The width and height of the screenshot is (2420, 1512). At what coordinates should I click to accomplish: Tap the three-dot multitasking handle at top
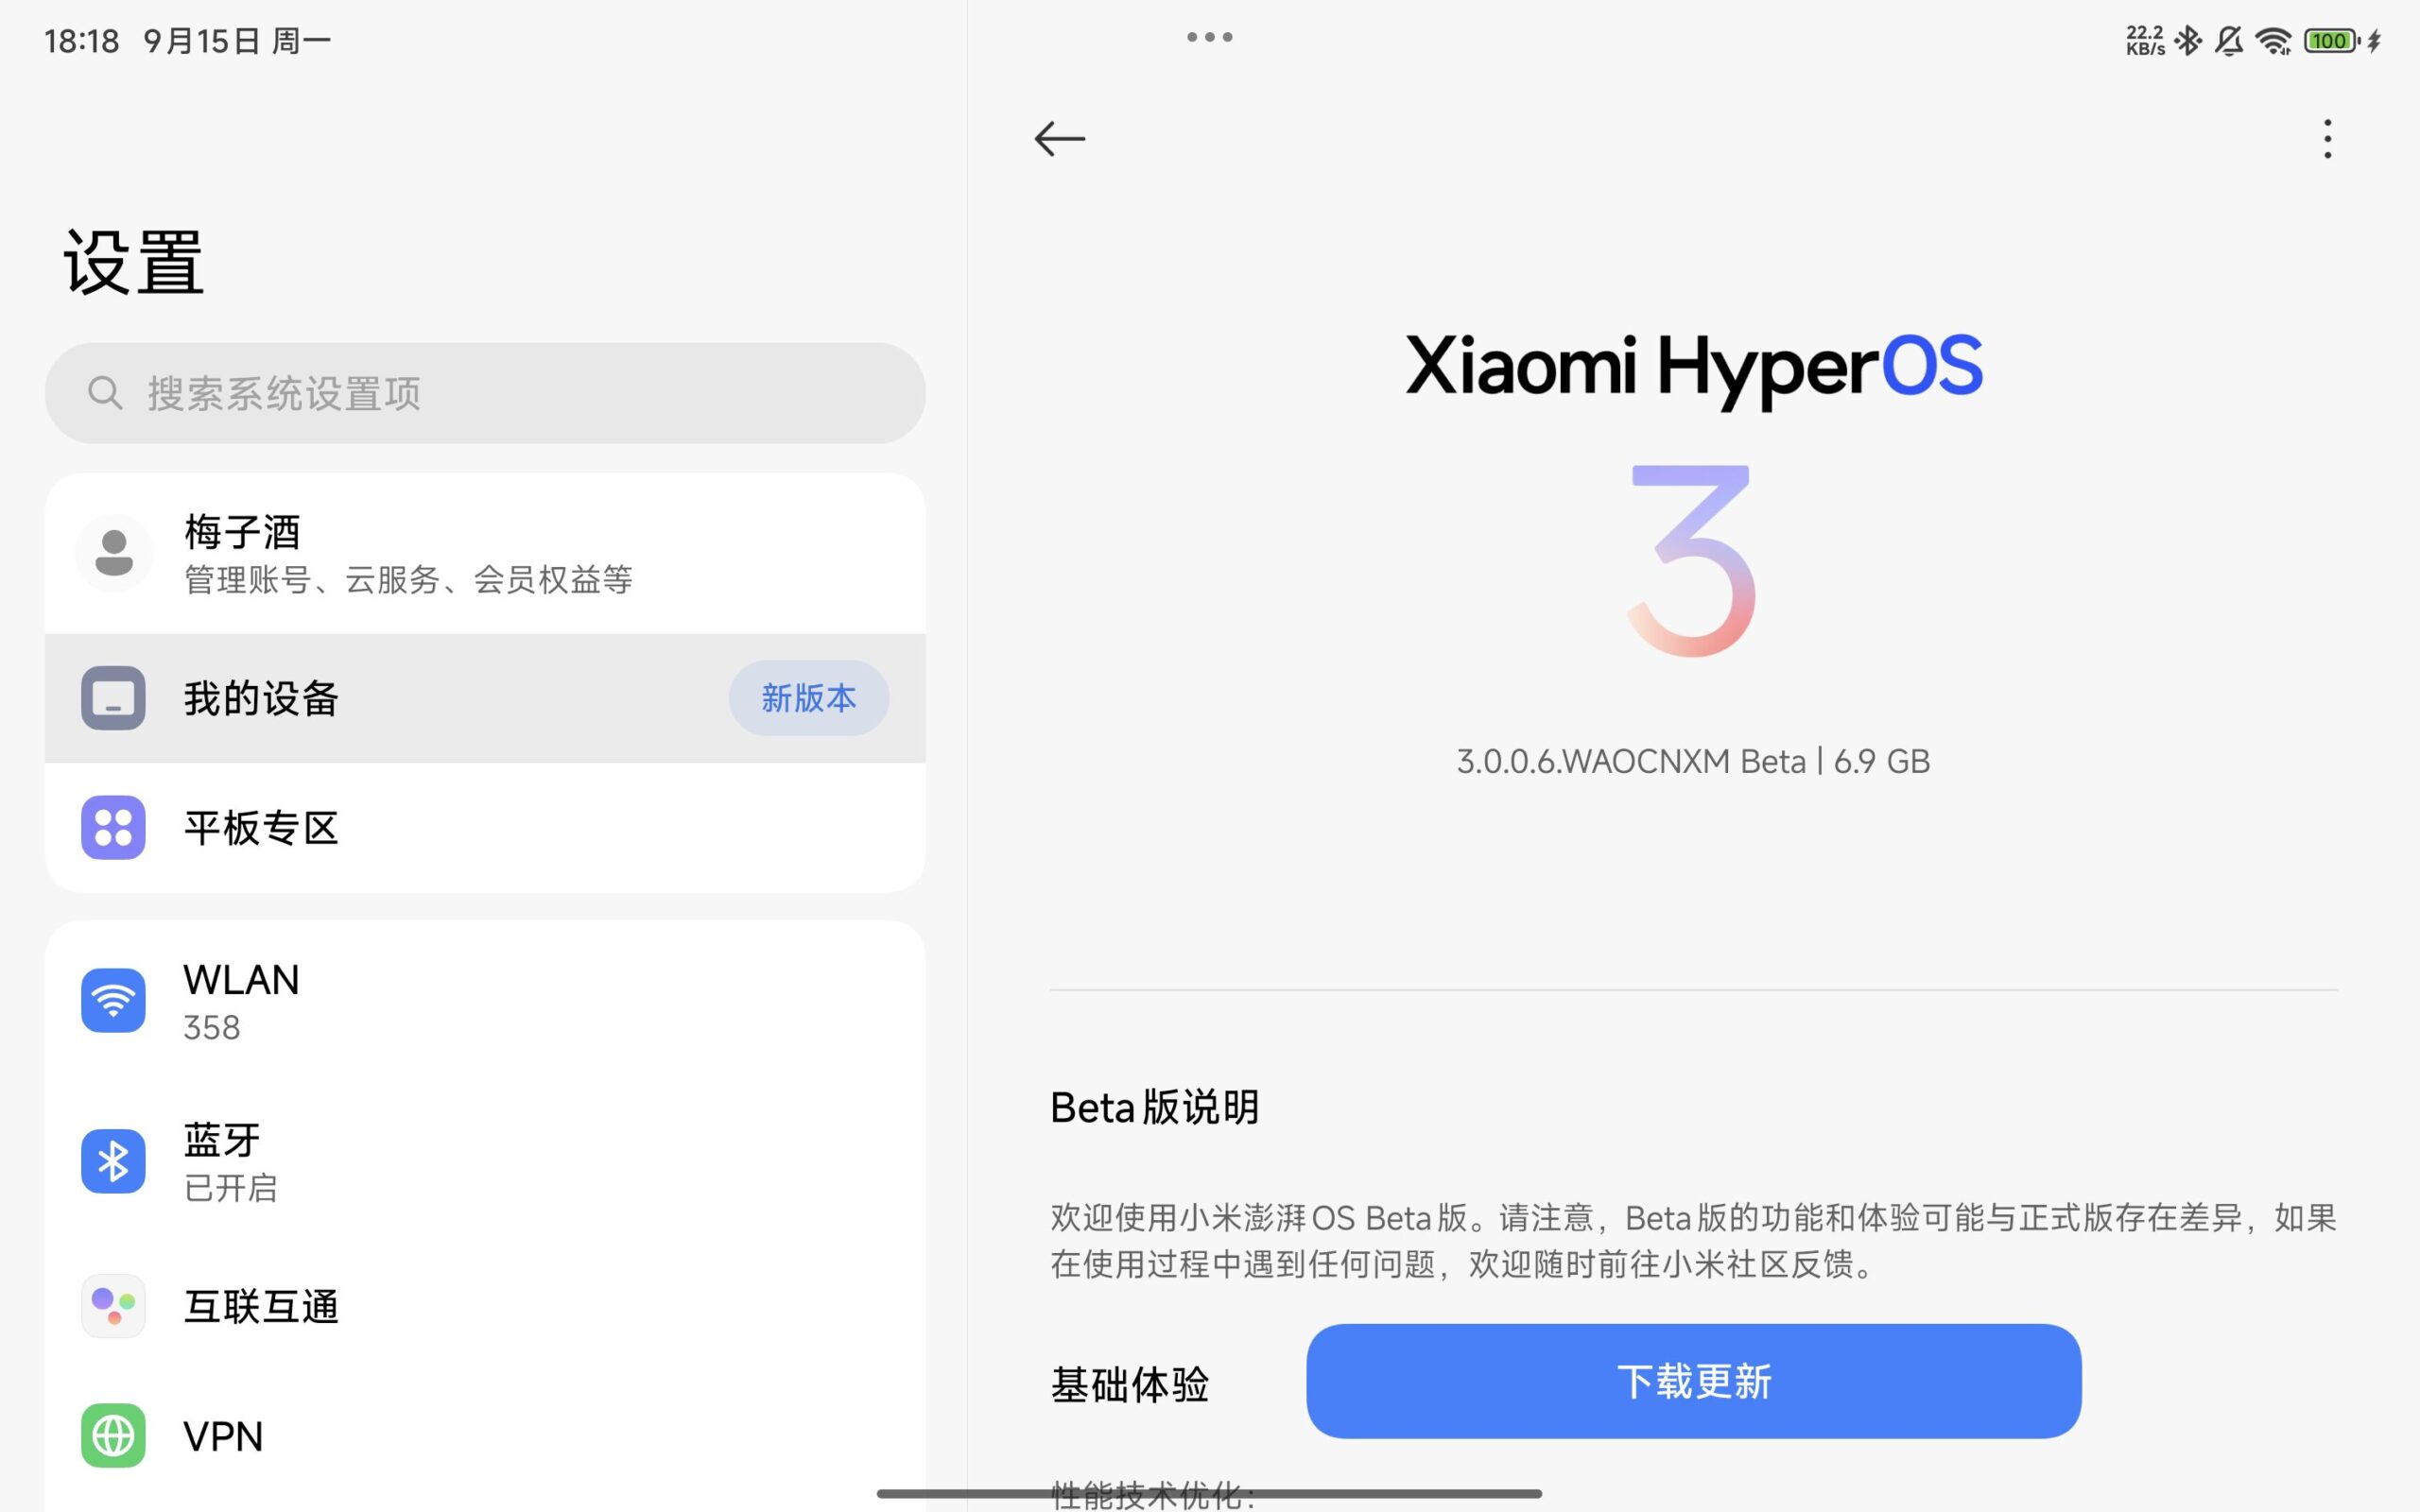(x=1209, y=37)
